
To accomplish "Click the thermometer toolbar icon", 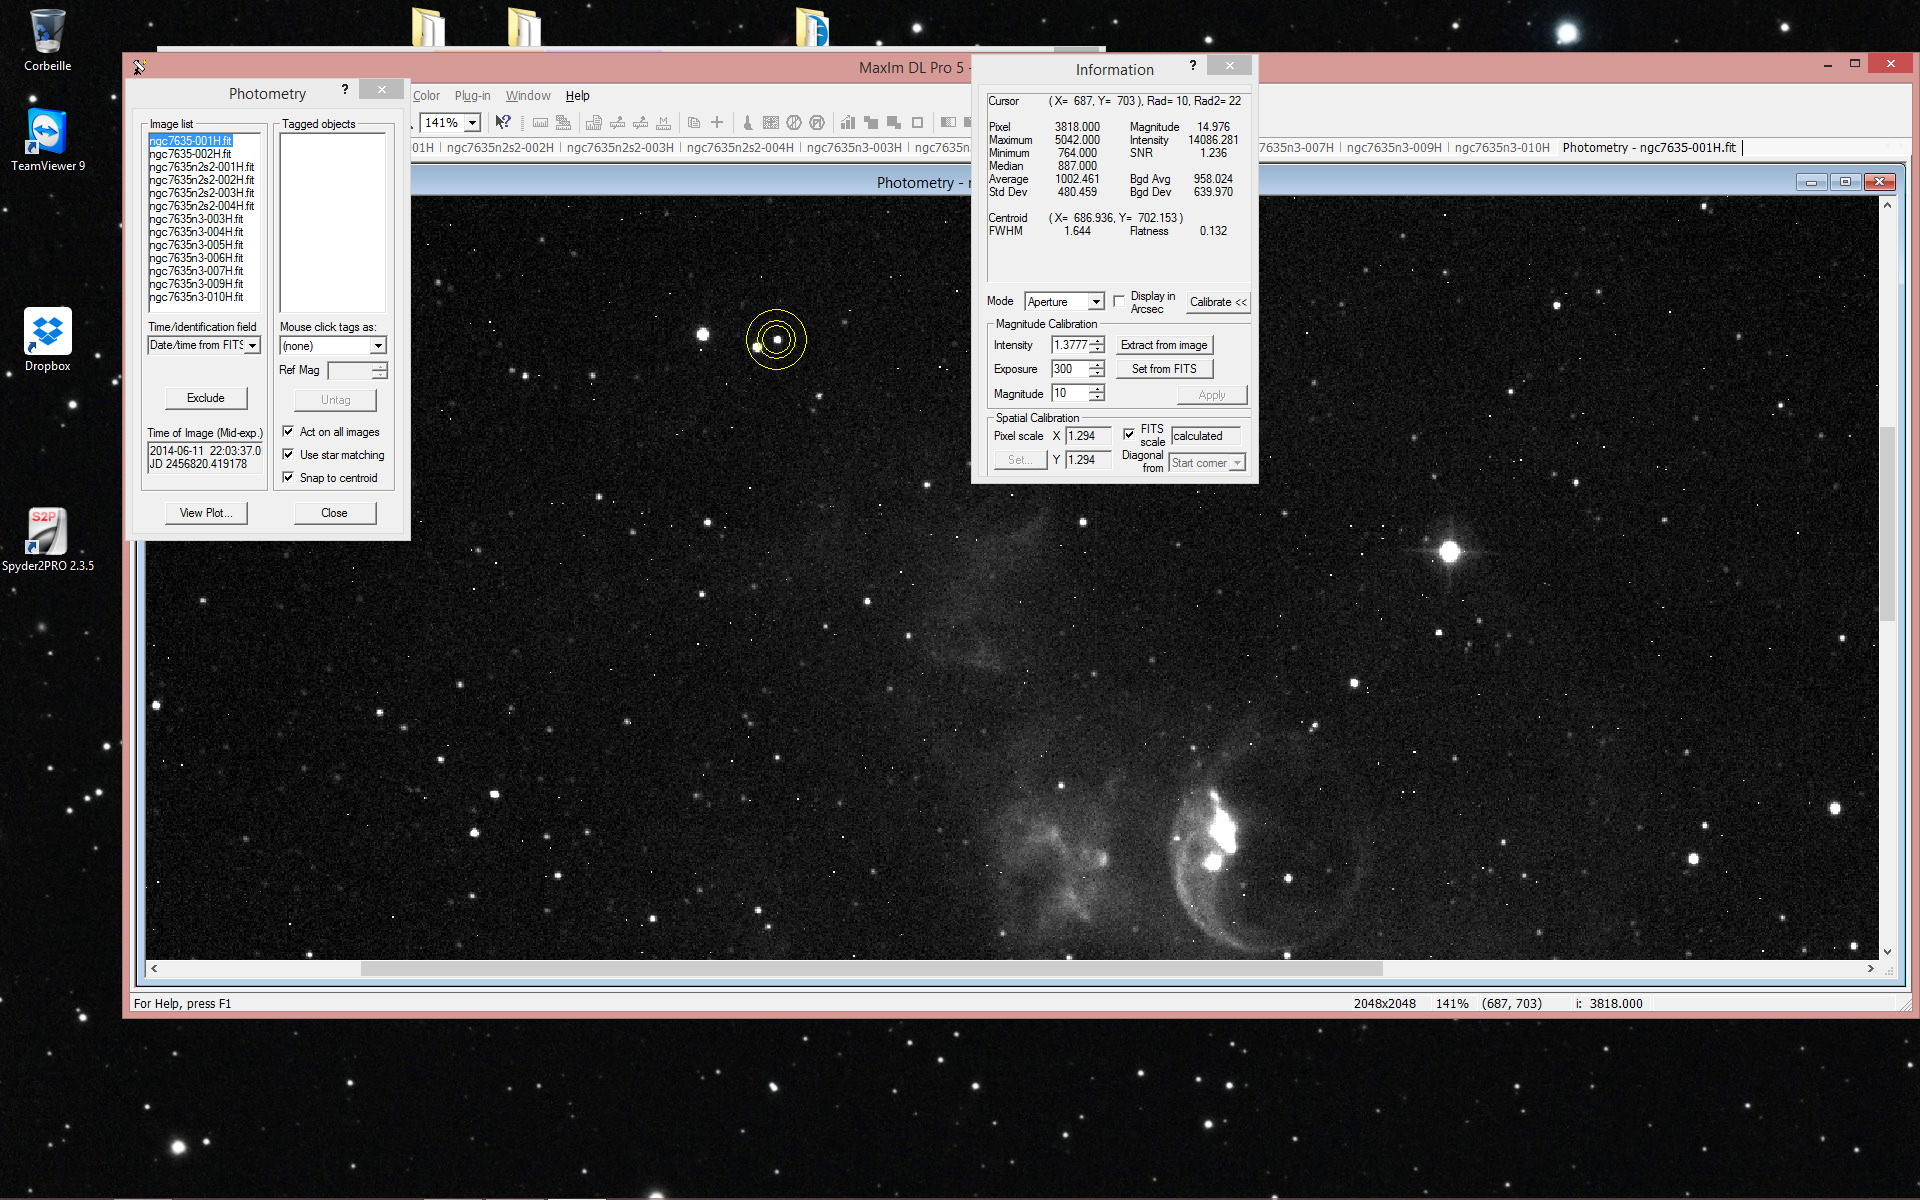I will point(747,122).
